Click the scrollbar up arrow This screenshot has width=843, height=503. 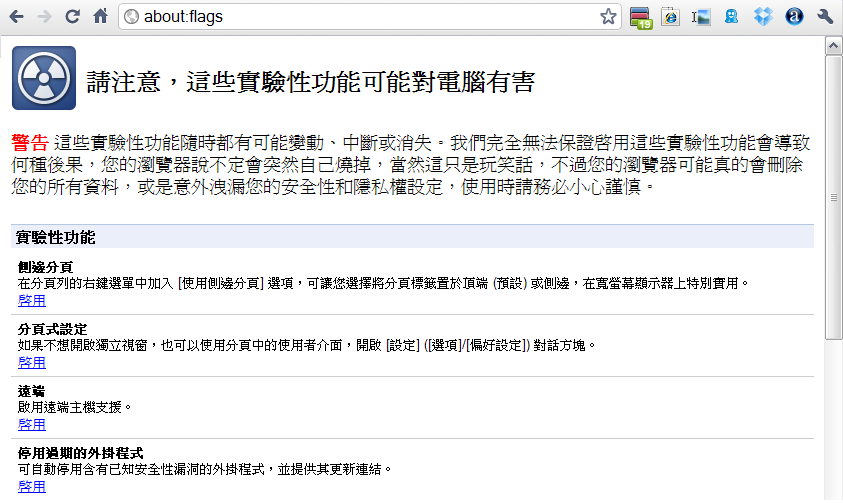(833, 46)
